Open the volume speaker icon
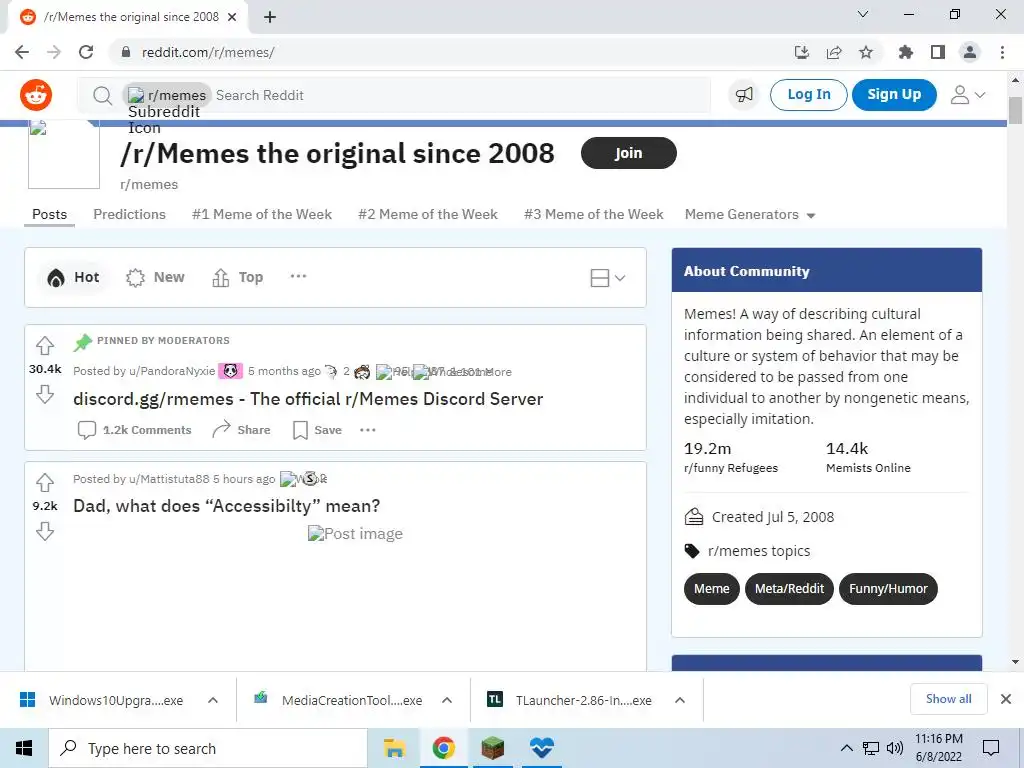The image size is (1024, 768). click(x=895, y=748)
